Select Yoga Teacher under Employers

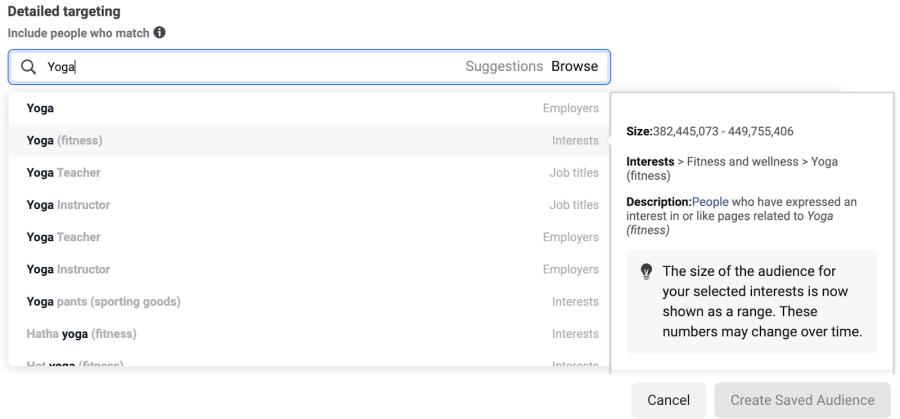[x=309, y=237]
